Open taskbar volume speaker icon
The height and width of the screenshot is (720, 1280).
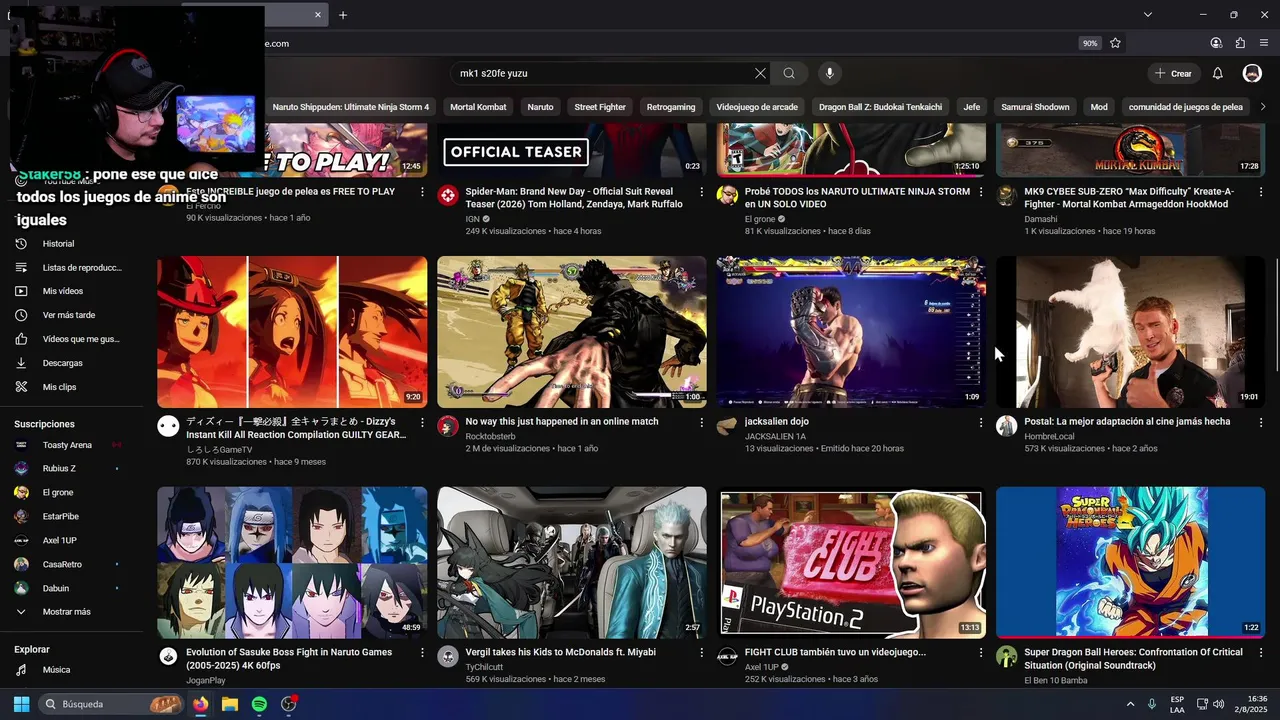pyautogui.click(x=1220, y=704)
